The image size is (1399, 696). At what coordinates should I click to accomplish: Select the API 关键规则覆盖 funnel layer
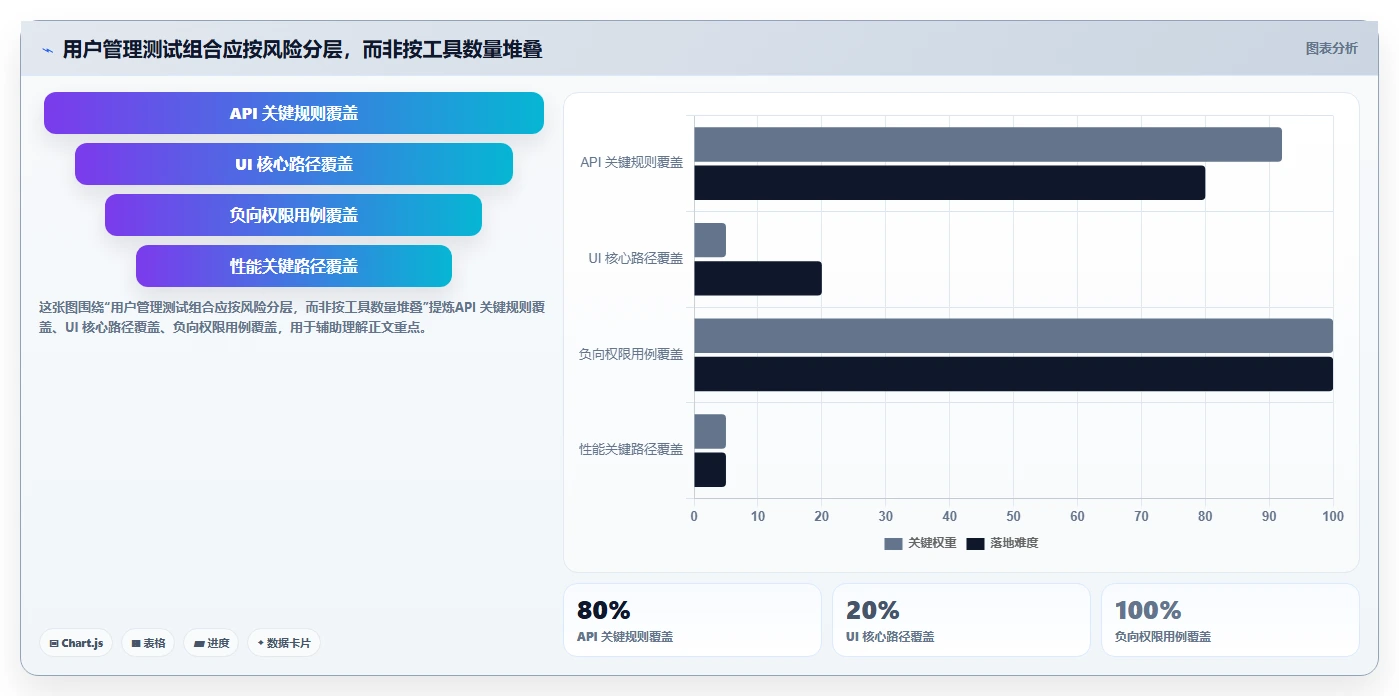(x=294, y=113)
